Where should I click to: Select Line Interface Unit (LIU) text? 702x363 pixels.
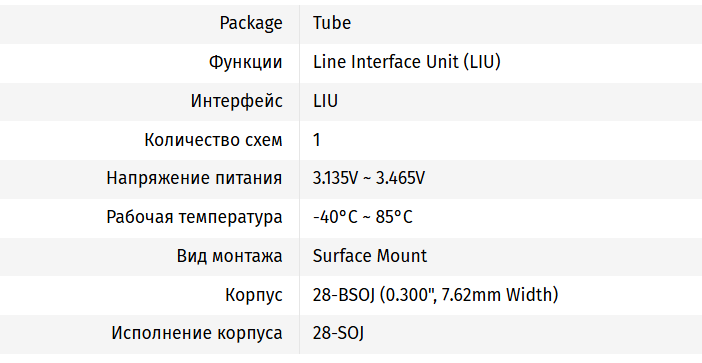click(407, 62)
